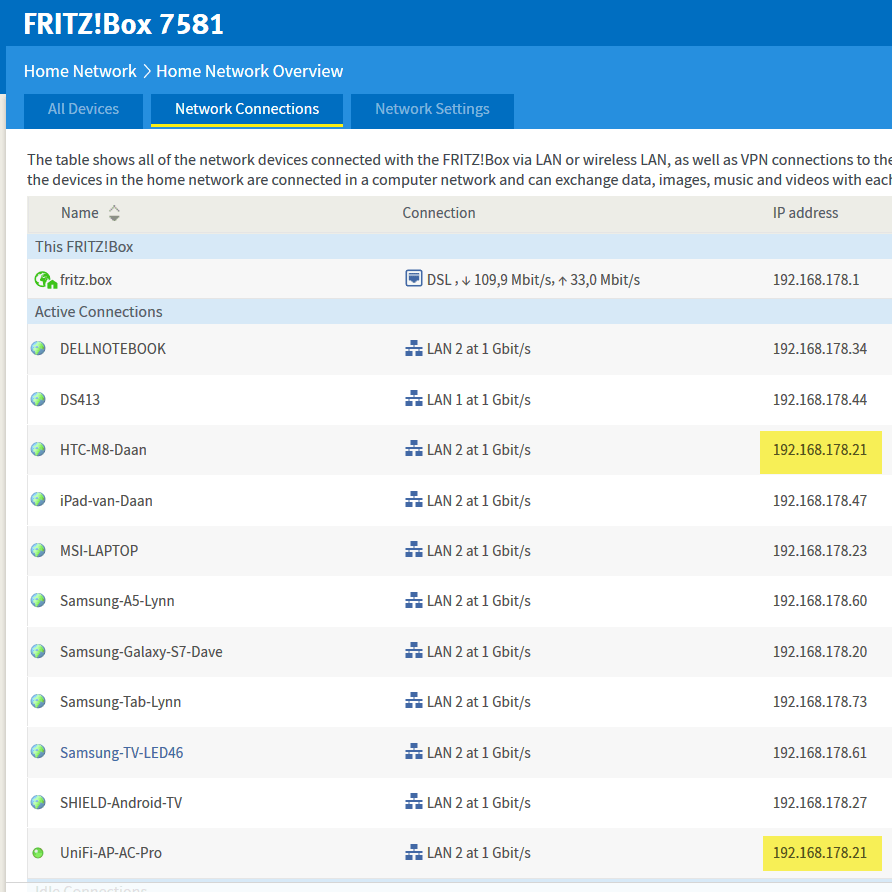Click the globe icon beside DELLNOTEBOOK

pyautogui.click(x=38, y=349)
